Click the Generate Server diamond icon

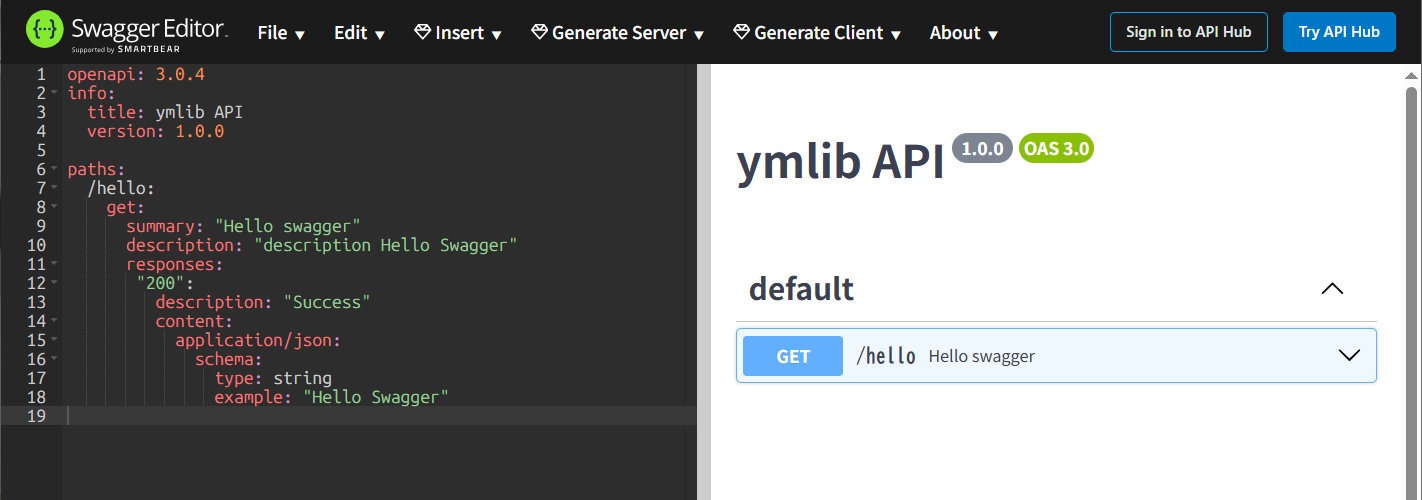tap(540, 33)
